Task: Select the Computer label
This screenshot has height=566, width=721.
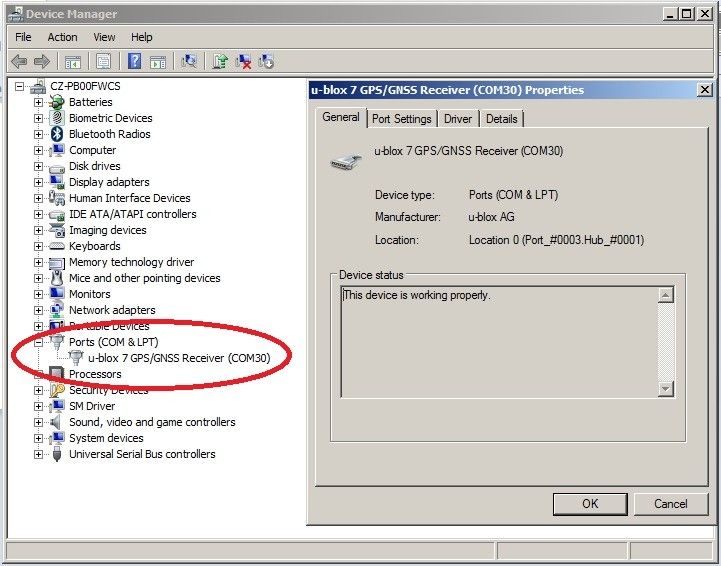Action: click(92, 150)
